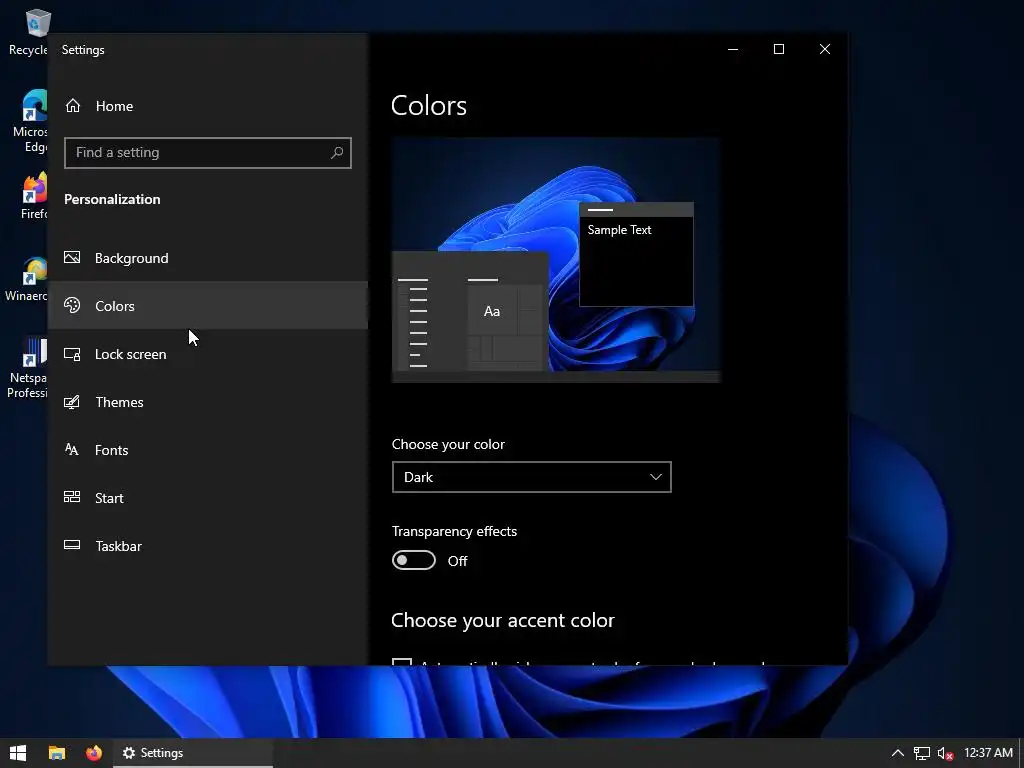Open Background personalization page
This screenshot has width=1024, height=768.
tap(208, 258)
